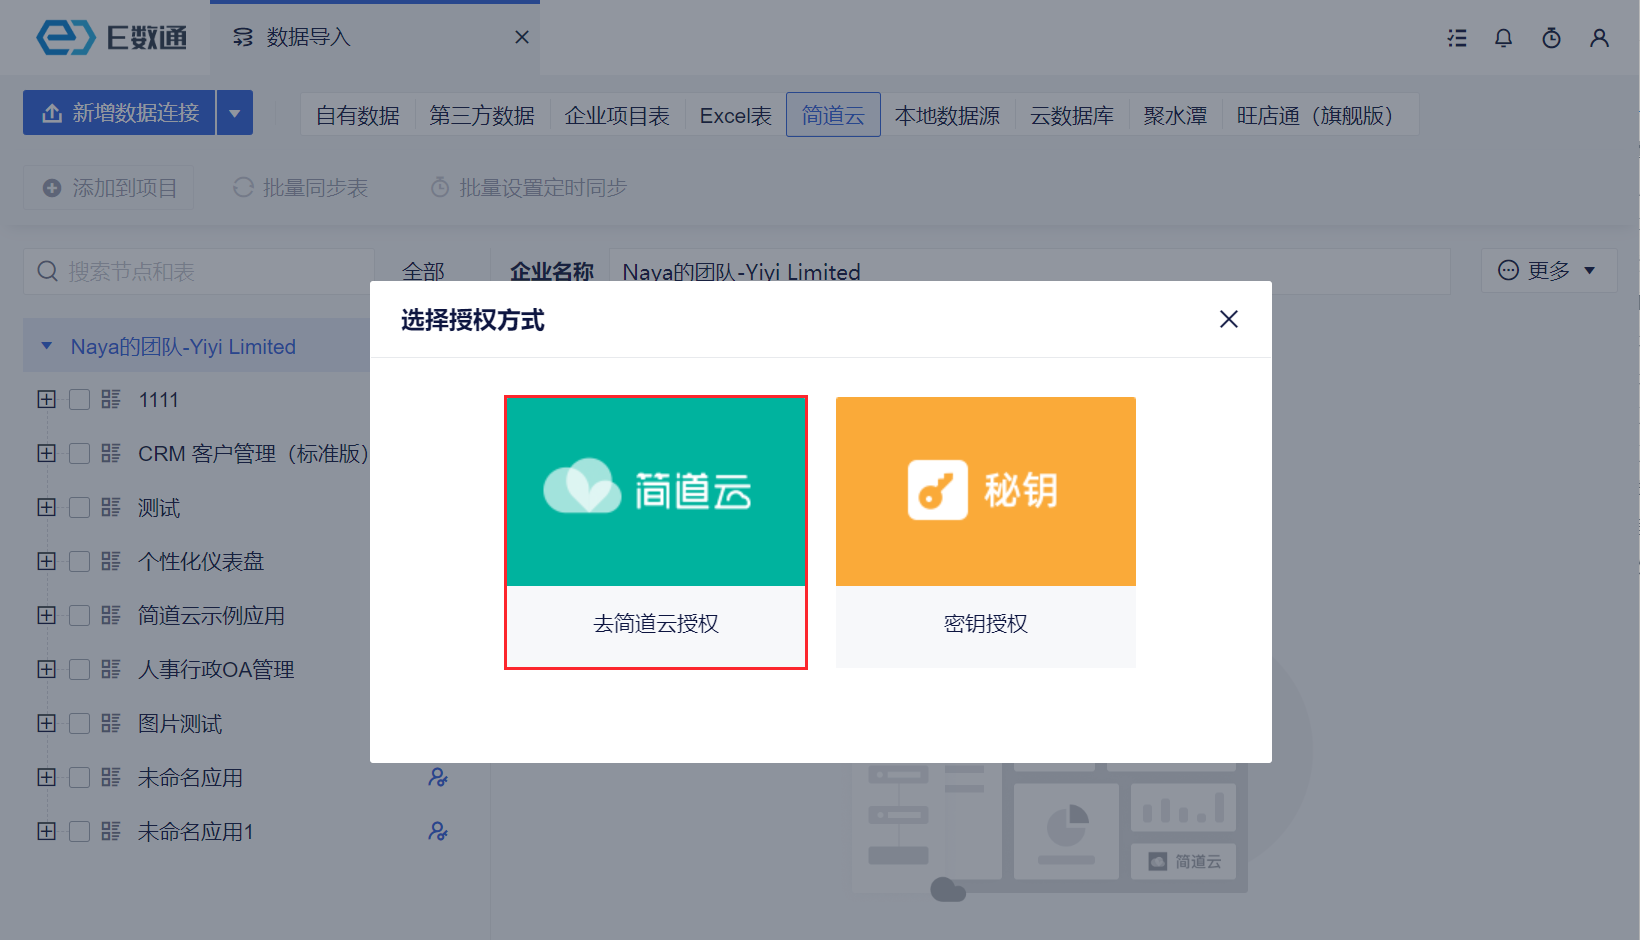Viewport: 1640px width, 940px height.
Task: Select the 简道云 tab
Action: 833,115
